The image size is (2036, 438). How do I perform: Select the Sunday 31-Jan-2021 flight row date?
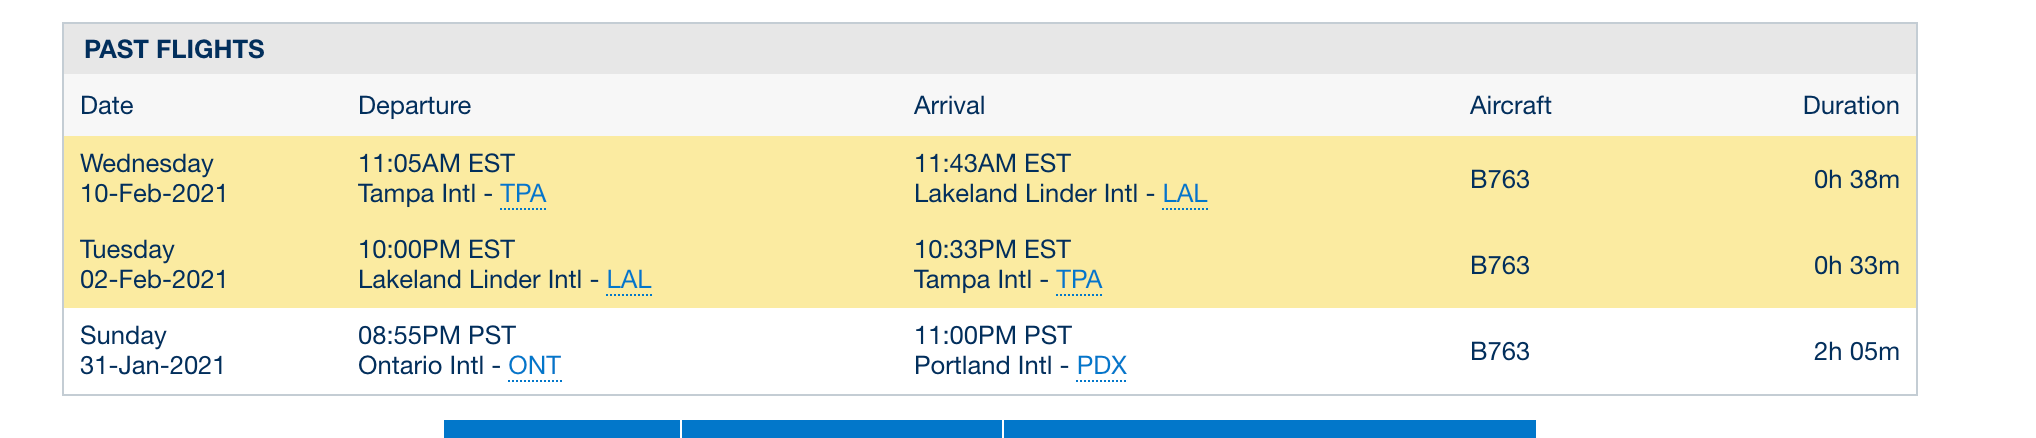point(152,351)
